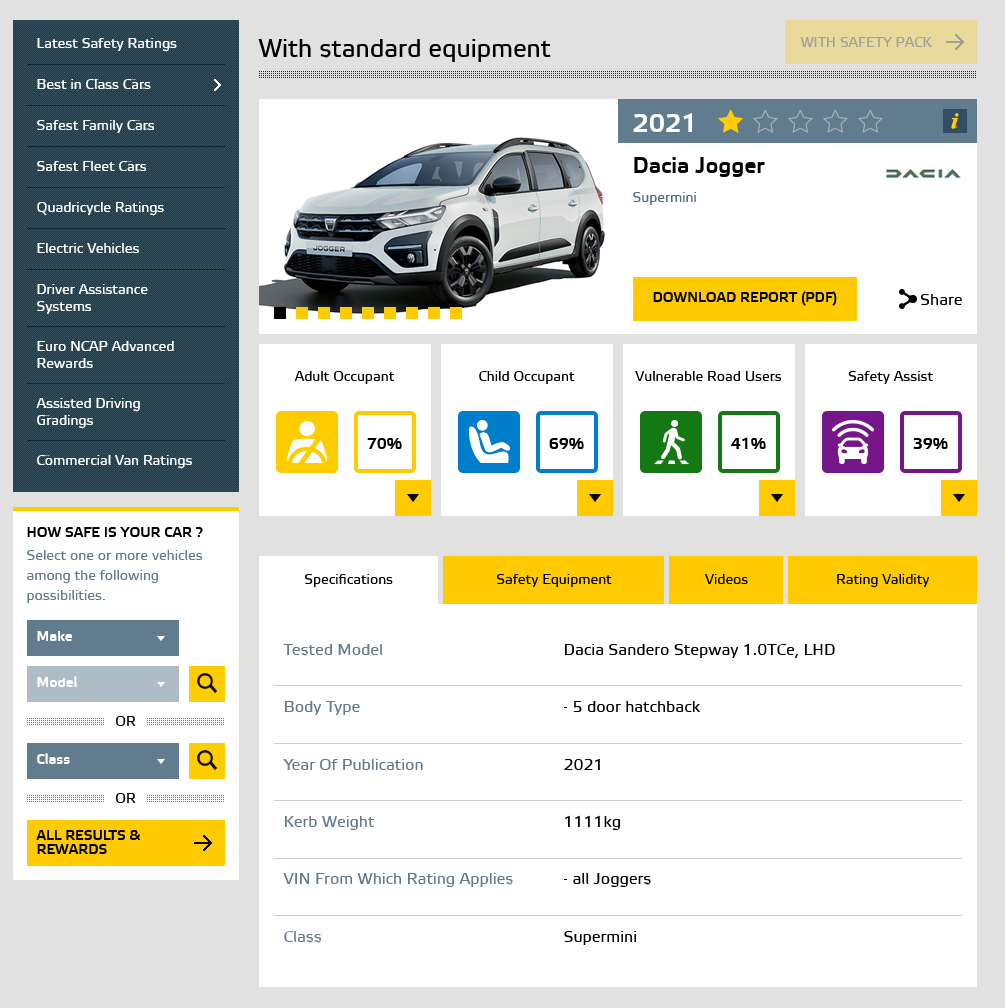Search by model with the magnifier icon
This screenshot has width=1005, height=1008.
[206, 683]
